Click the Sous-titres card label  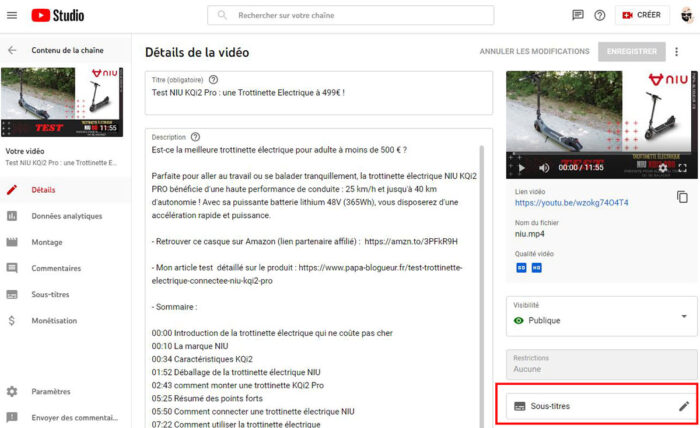550,406
